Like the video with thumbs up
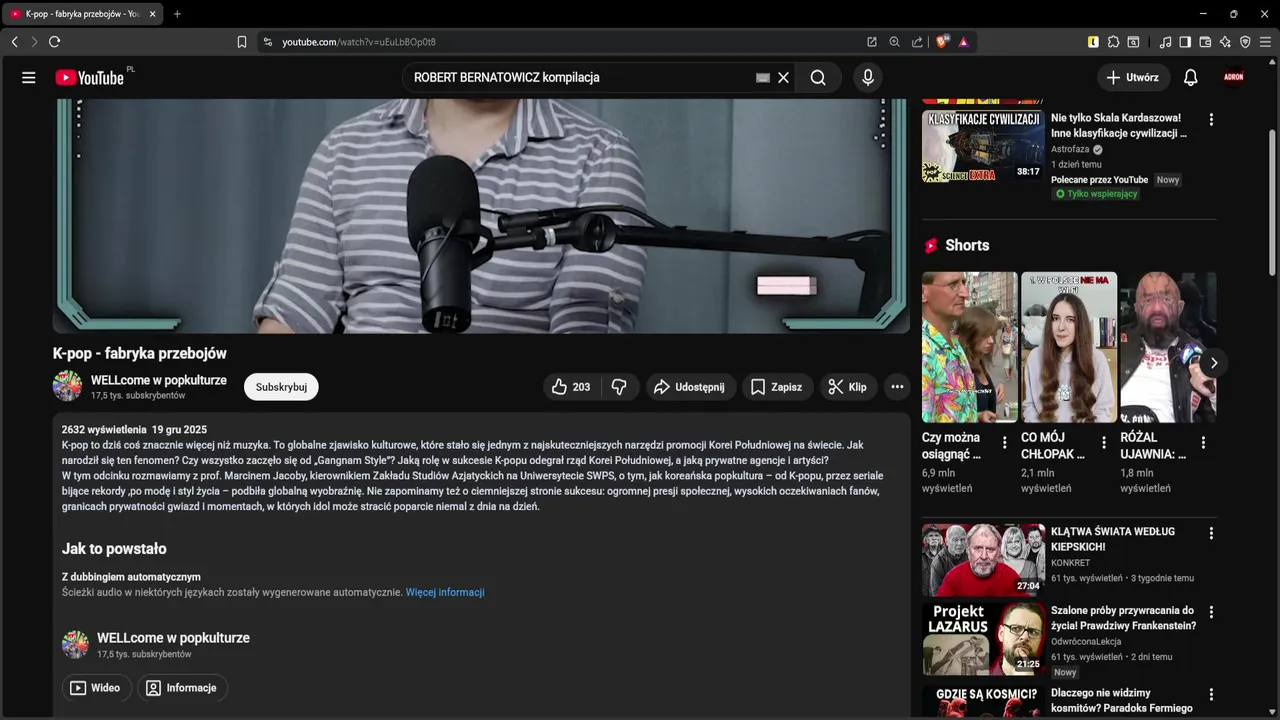Image resolution: width=1280 pixels, height=720 pixels. tap(572, 387)
